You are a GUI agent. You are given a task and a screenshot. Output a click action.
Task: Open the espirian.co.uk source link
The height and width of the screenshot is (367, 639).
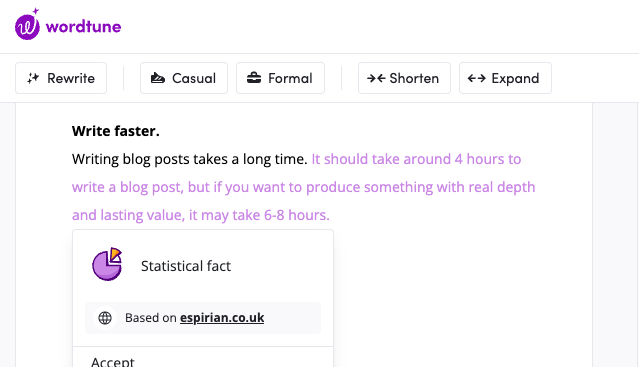click(x=222, y=318)
